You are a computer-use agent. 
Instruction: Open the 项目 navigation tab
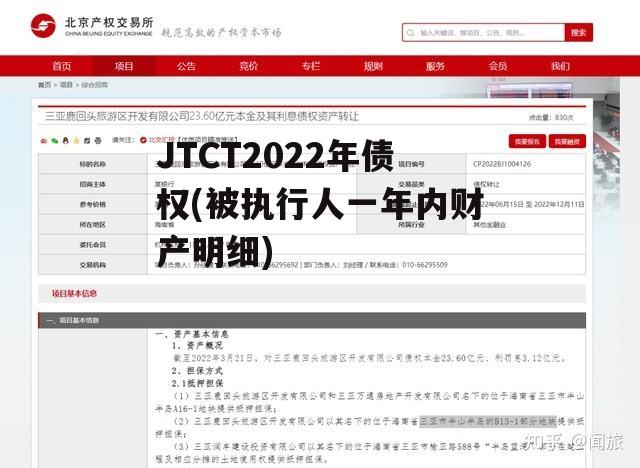[x=124, y=66]
